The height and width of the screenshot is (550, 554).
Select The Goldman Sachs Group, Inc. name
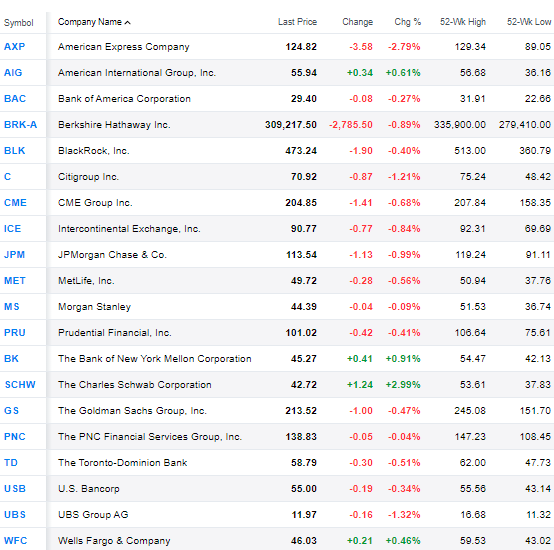point(132,411)
